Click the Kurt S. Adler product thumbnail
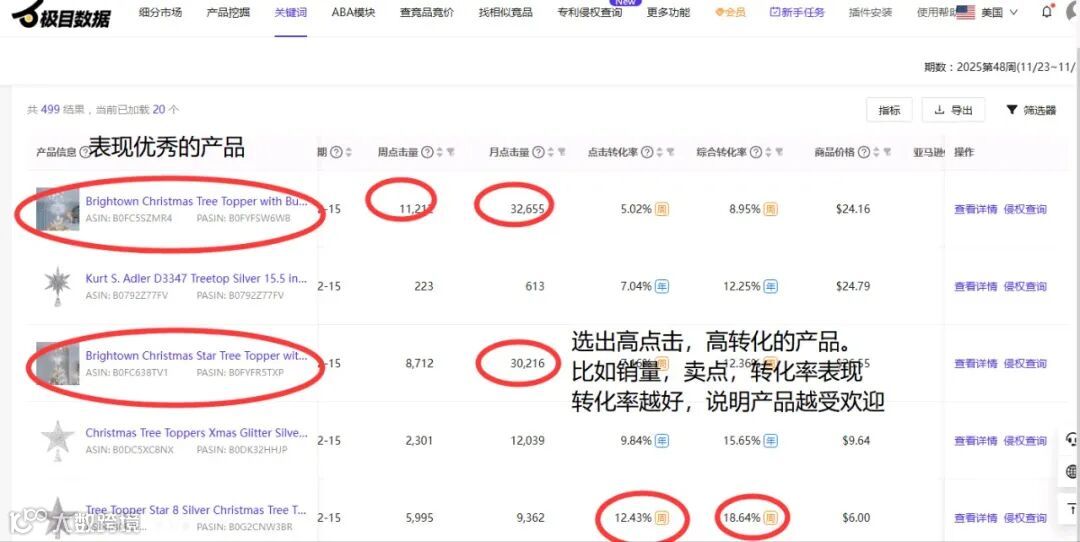The width and height of the screenshot is (1080, 542). (x=57, y=286)
